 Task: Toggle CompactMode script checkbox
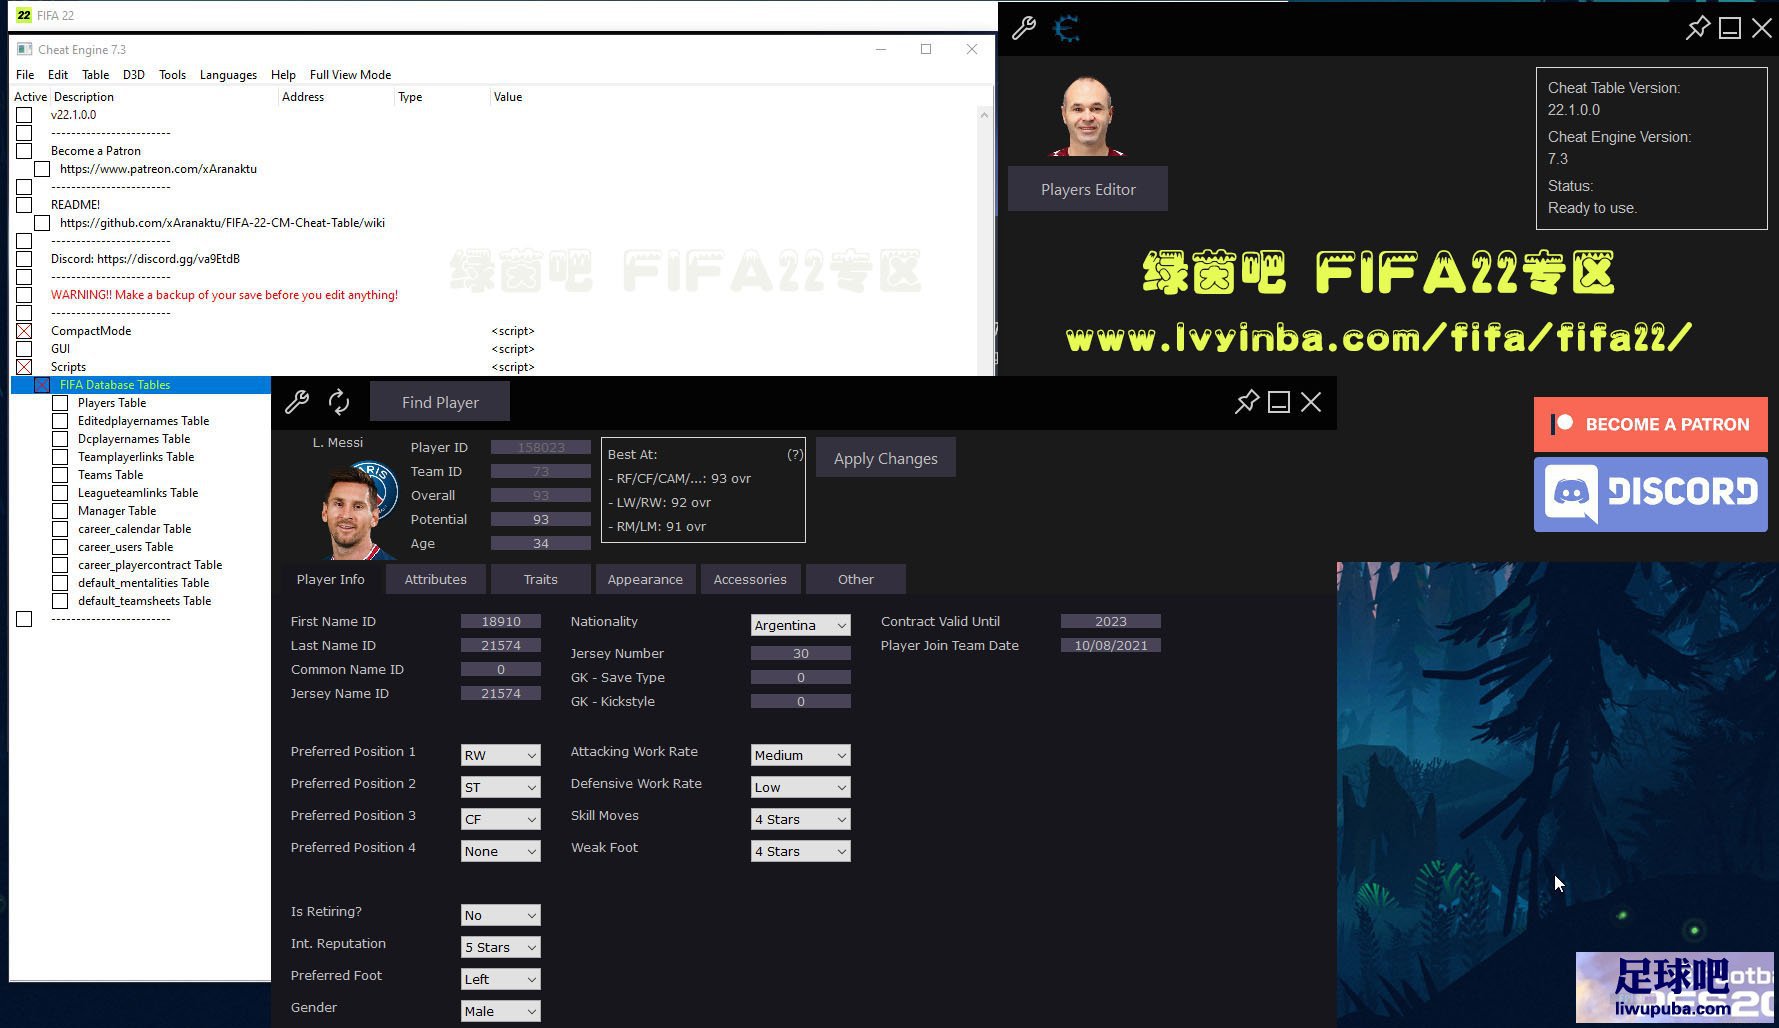(24, 331)
